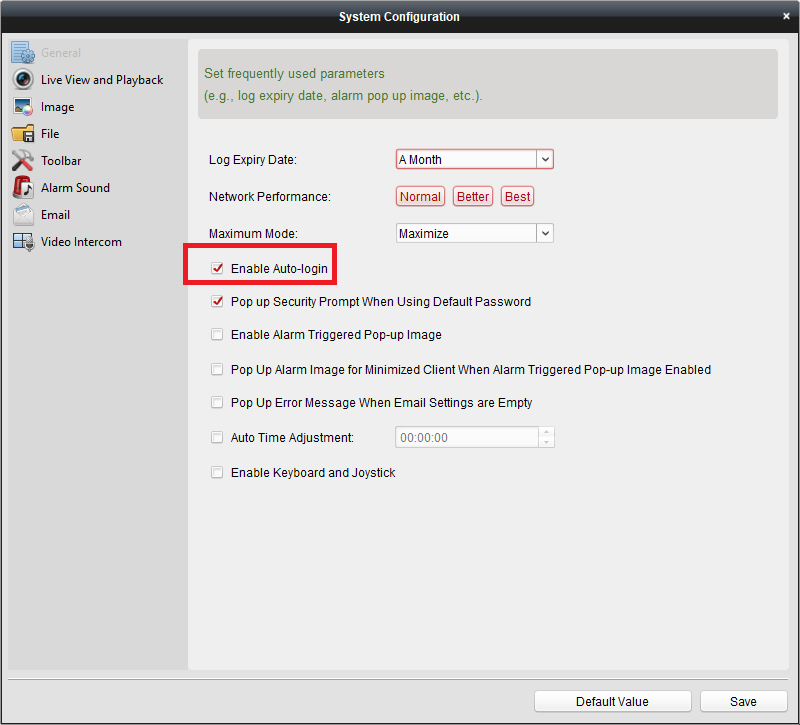Image resolution: width=800 pixels, height=725 pixels.
Task: Enable Alarm Triggered Pop-up Image checkbox
Action: click(217, 335)
